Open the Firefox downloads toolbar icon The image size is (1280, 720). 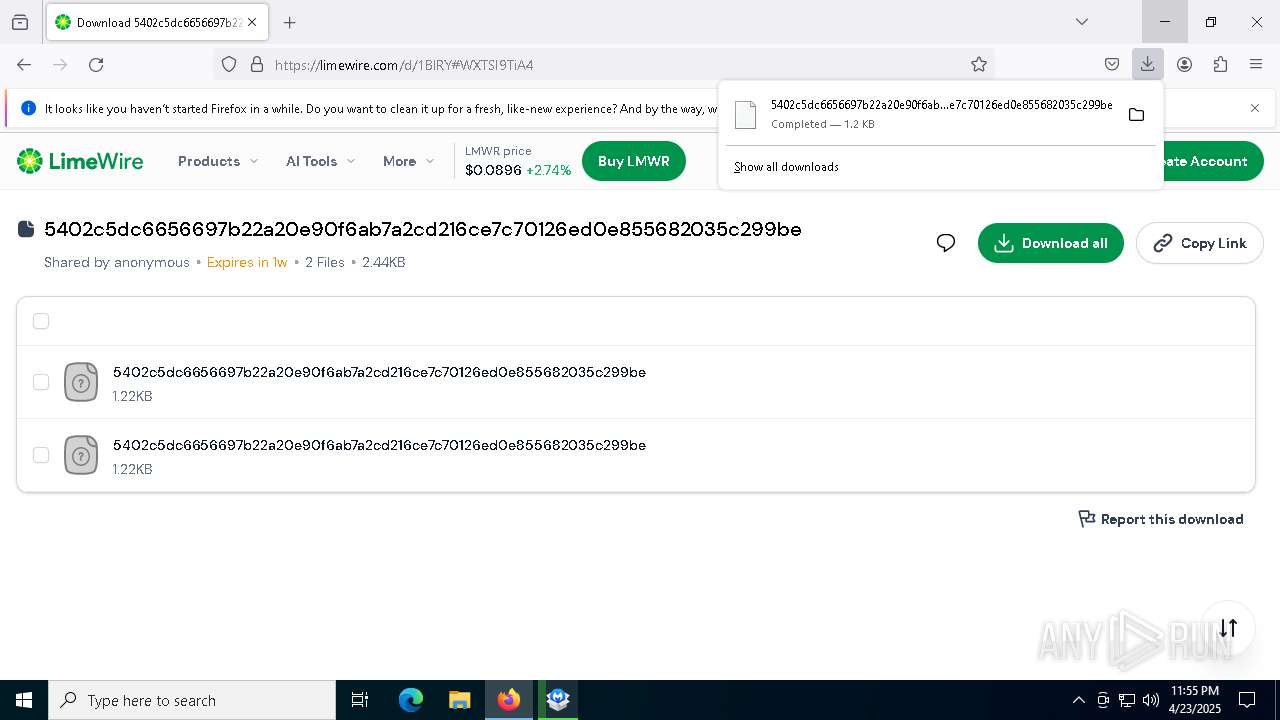(x=1147, y=64)
